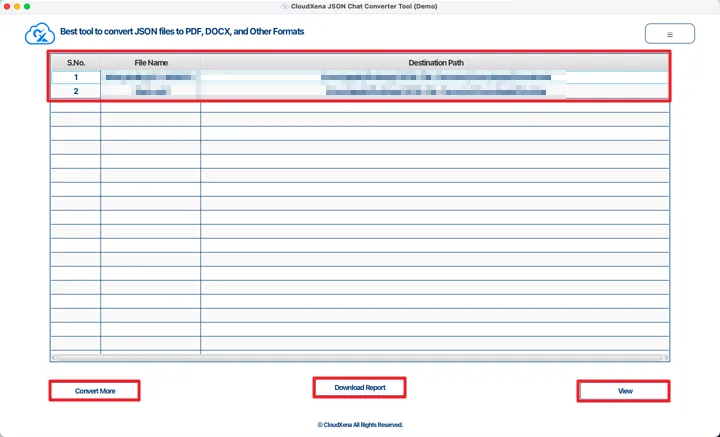Maximize window using green button
Screen dimensions: 720x437
click(27, 6)
